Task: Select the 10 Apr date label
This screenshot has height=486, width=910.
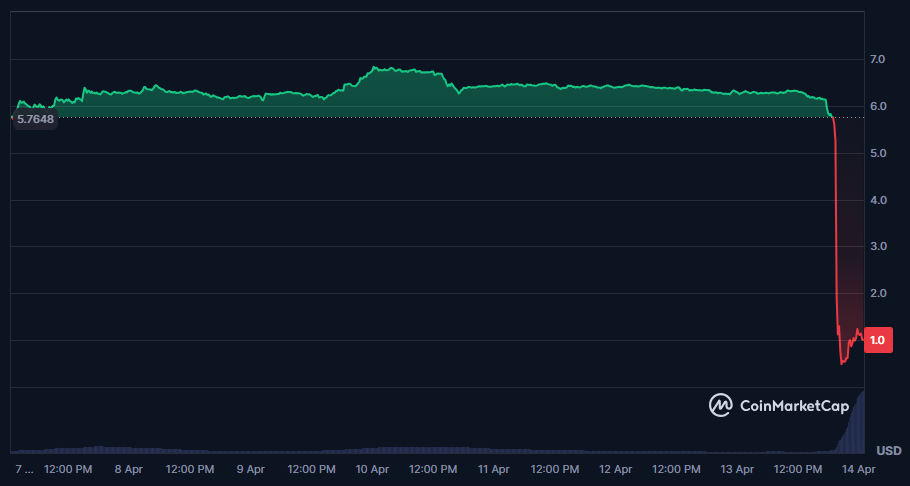Action: (372, 468)
